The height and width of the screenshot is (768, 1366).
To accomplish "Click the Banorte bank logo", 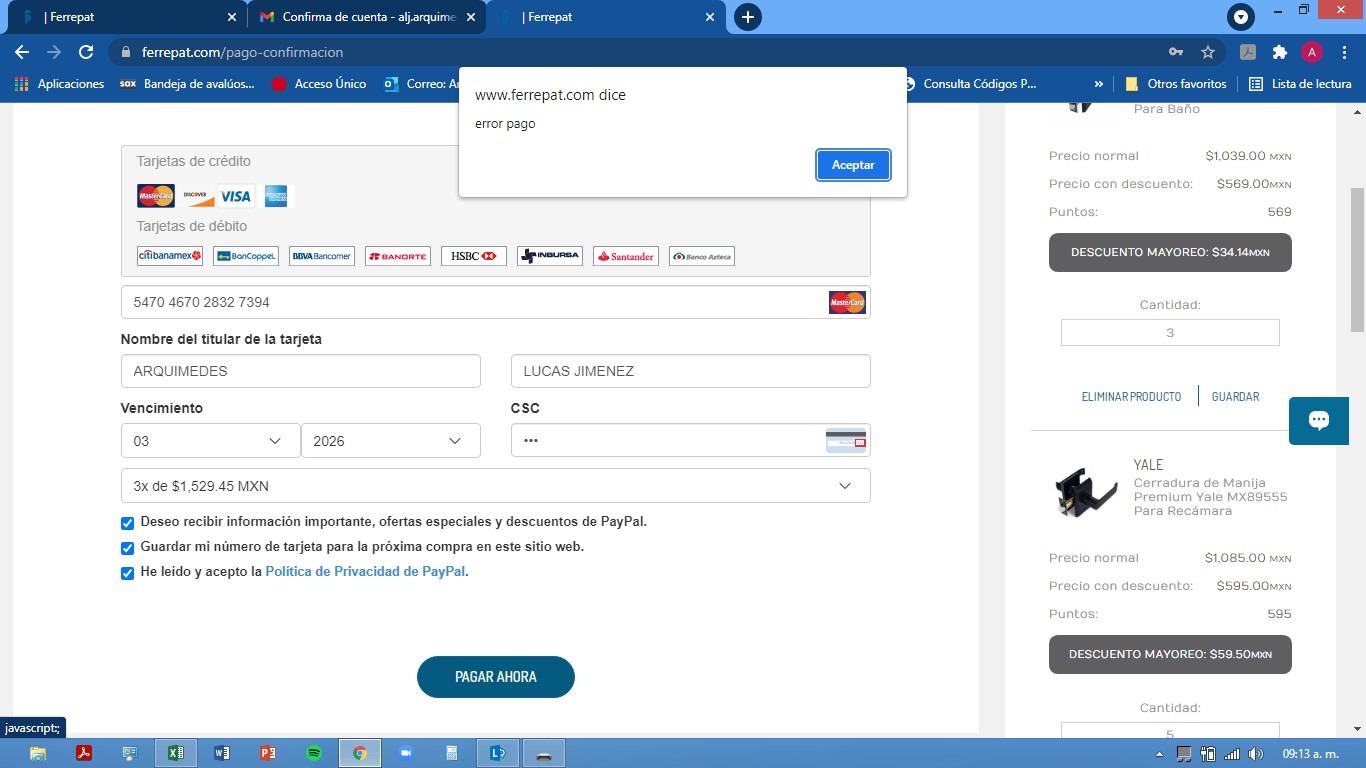I will (x=398, y=256).
